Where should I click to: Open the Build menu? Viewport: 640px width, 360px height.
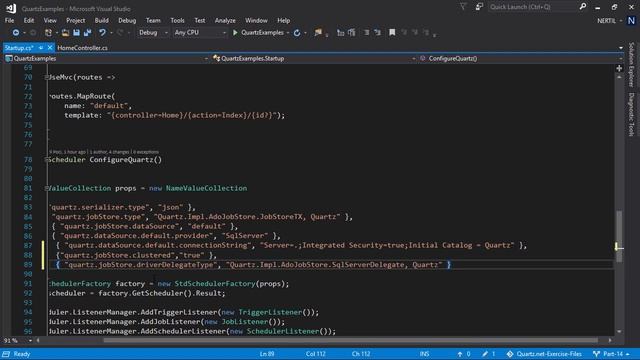[102, 20]
